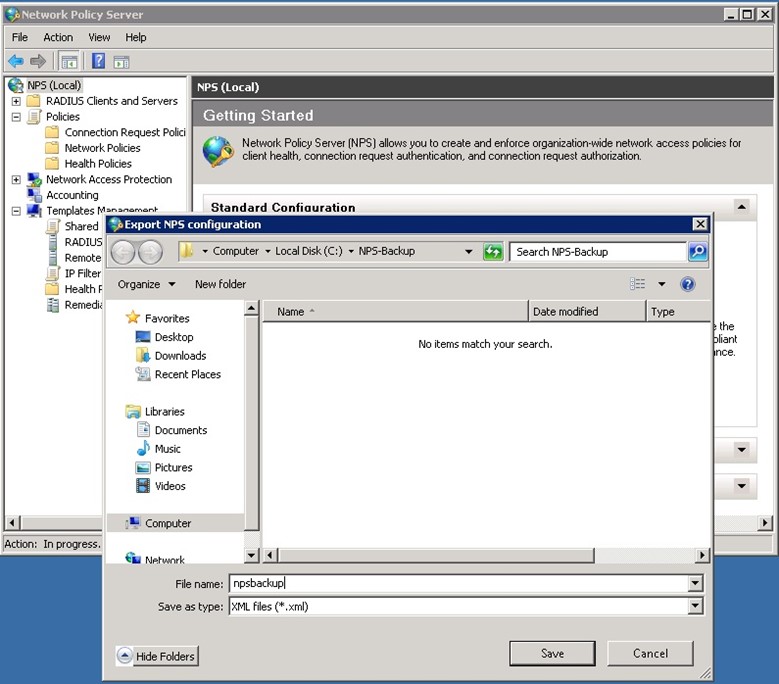Click the Back arrow in NPS toolbar
Screen dimensions: 779x684
tap(16, 61)
